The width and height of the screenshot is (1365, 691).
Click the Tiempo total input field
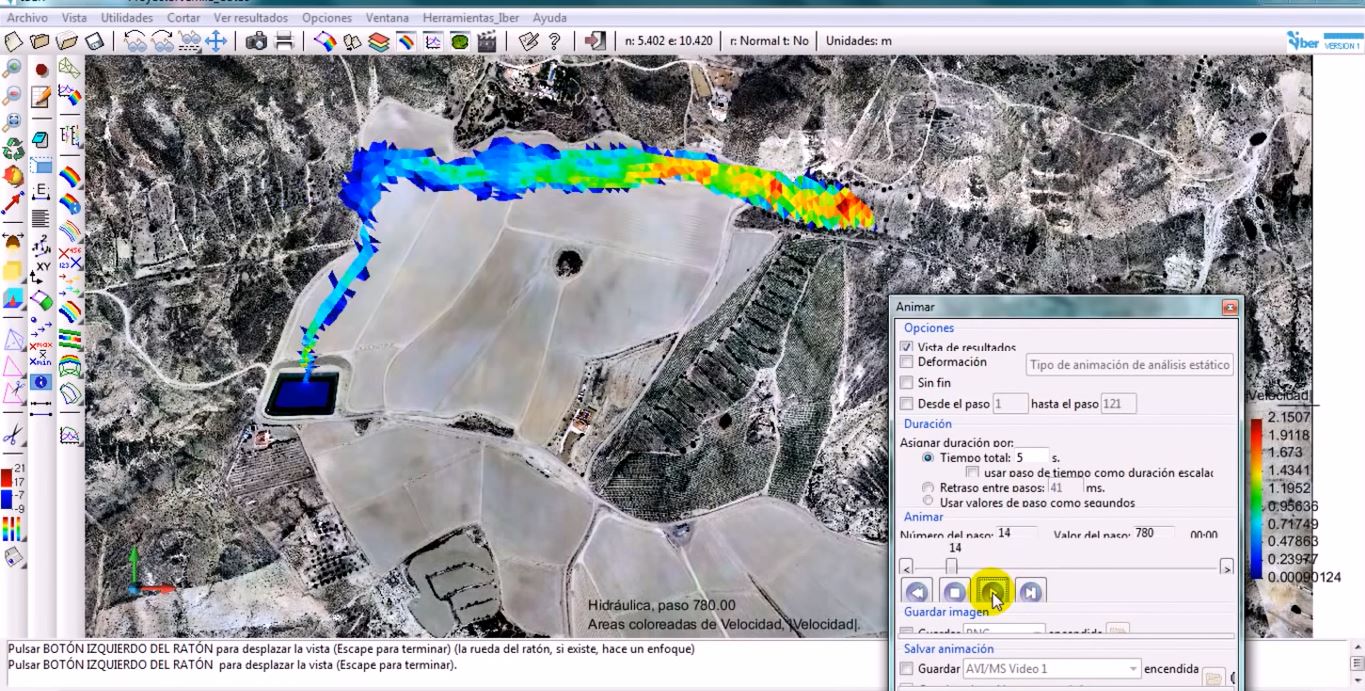coord(1030,457)
